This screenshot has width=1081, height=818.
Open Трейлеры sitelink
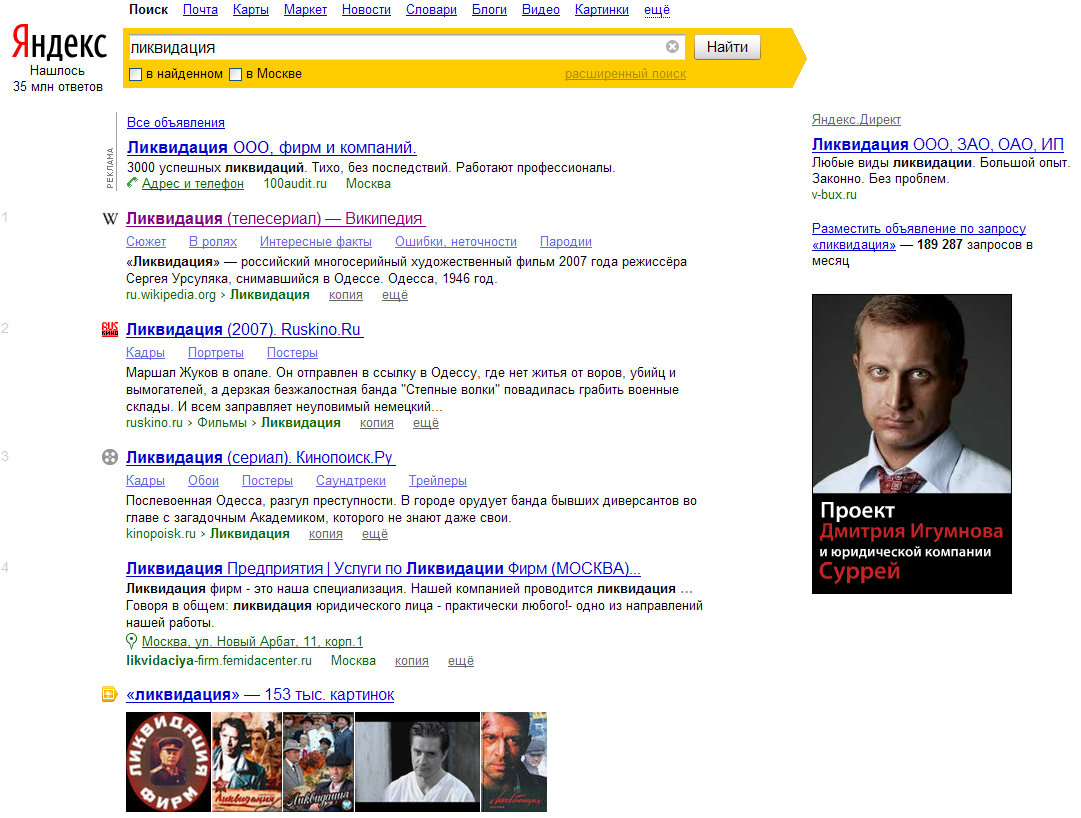(x=438, y=481)
